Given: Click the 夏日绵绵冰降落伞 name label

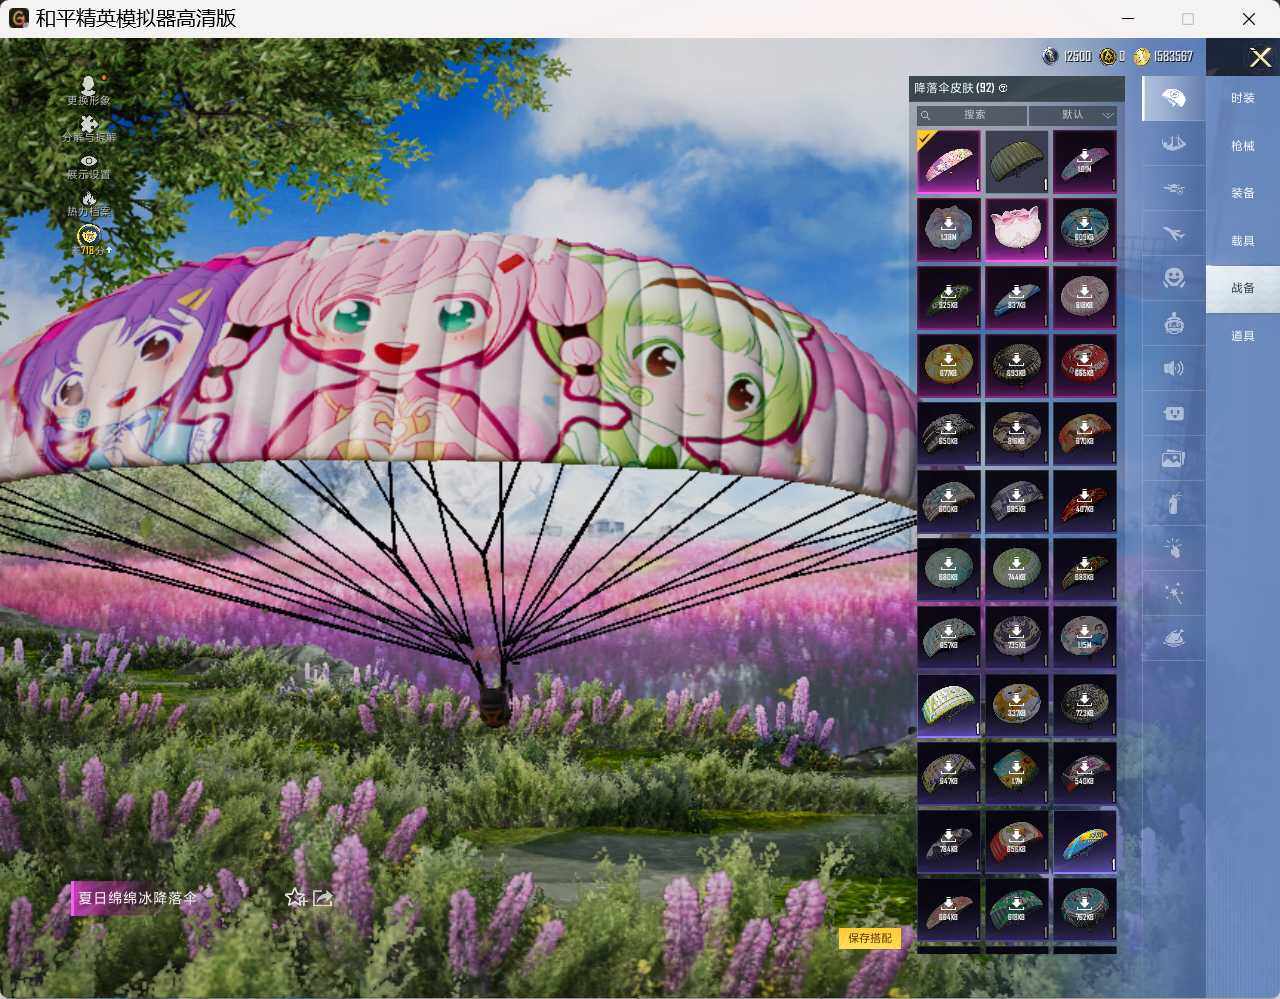Looking at the screenshot, I should (x=138, y=898).
